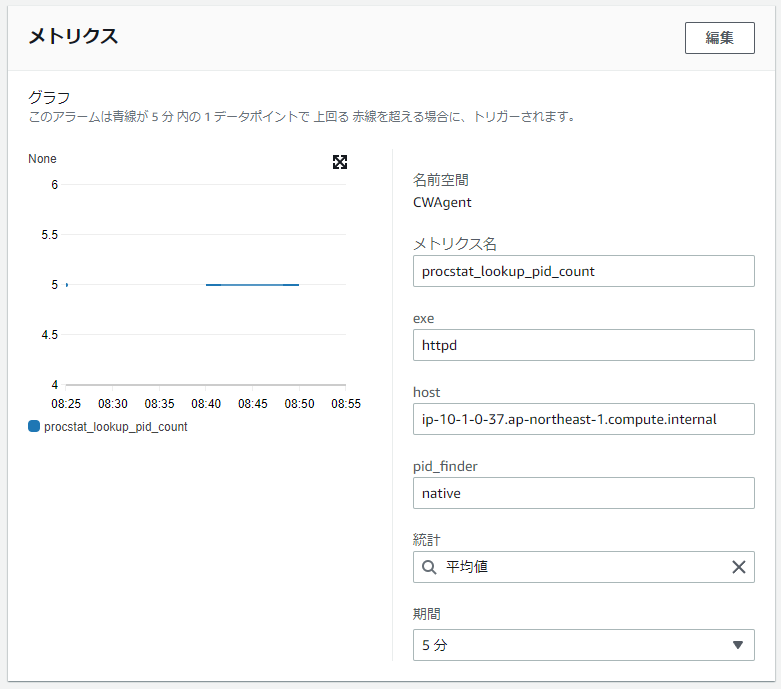781x689 pixels.
Task: Click the 5.5 y-axis label
Action: (x=49, y=235)
